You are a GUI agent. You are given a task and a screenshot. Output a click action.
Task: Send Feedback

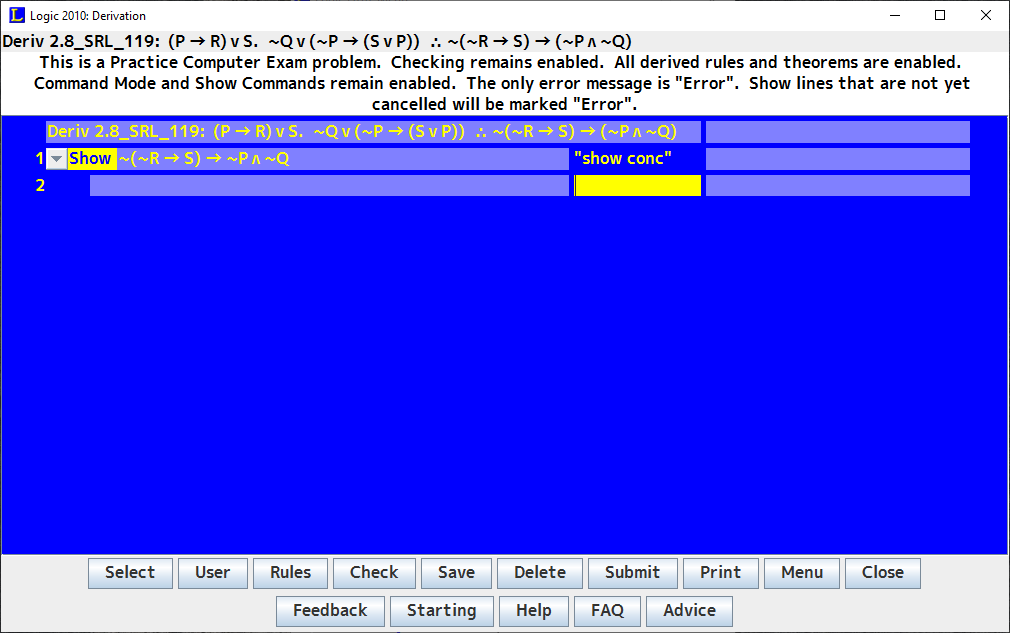pyautogui.click(x=330, y=610)
